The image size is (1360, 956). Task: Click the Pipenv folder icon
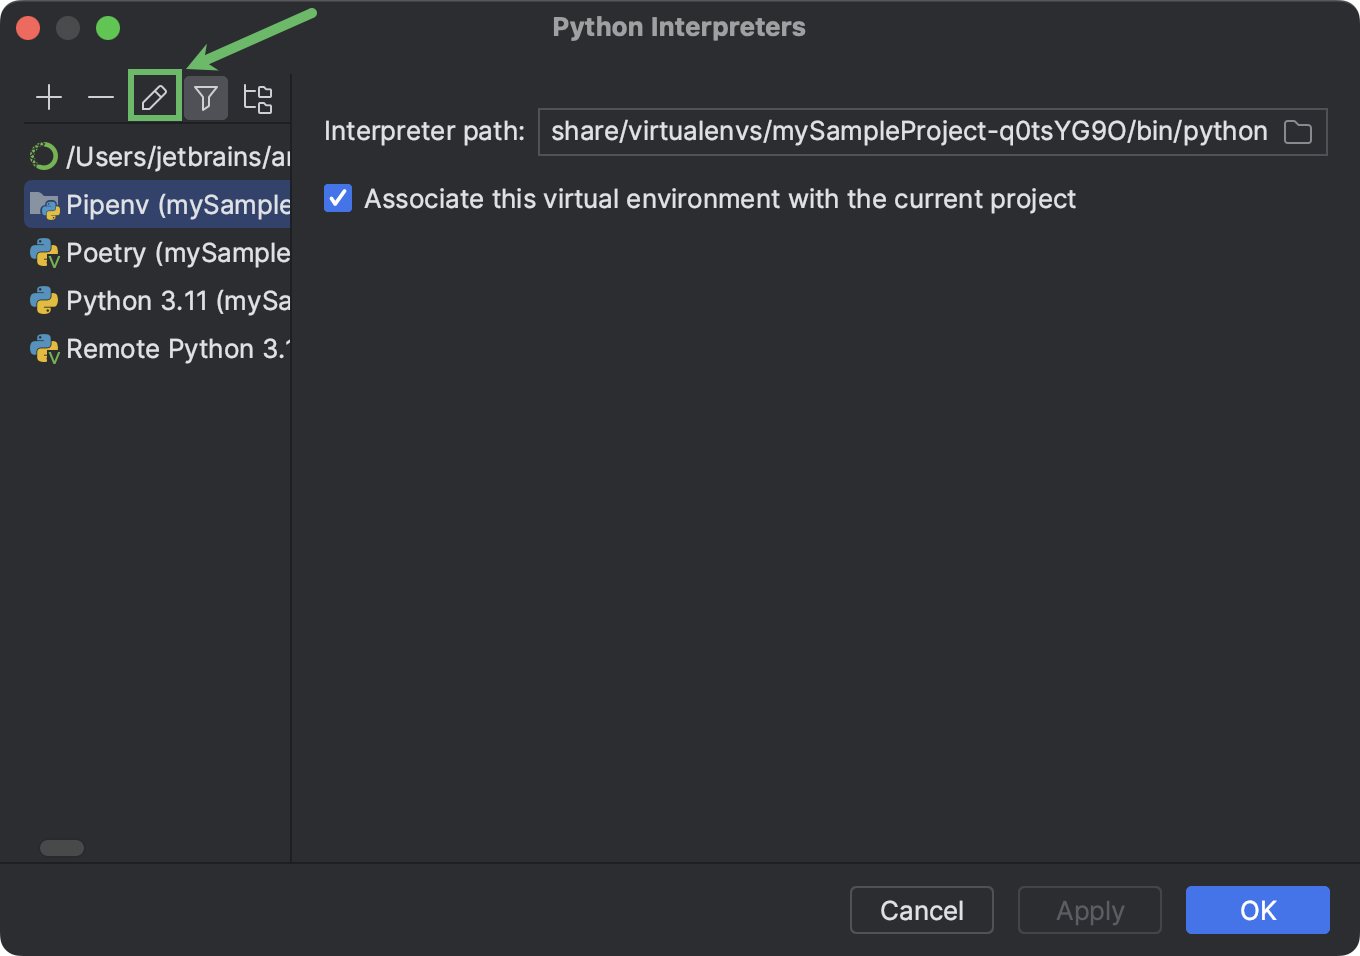[x=44, y=204]
